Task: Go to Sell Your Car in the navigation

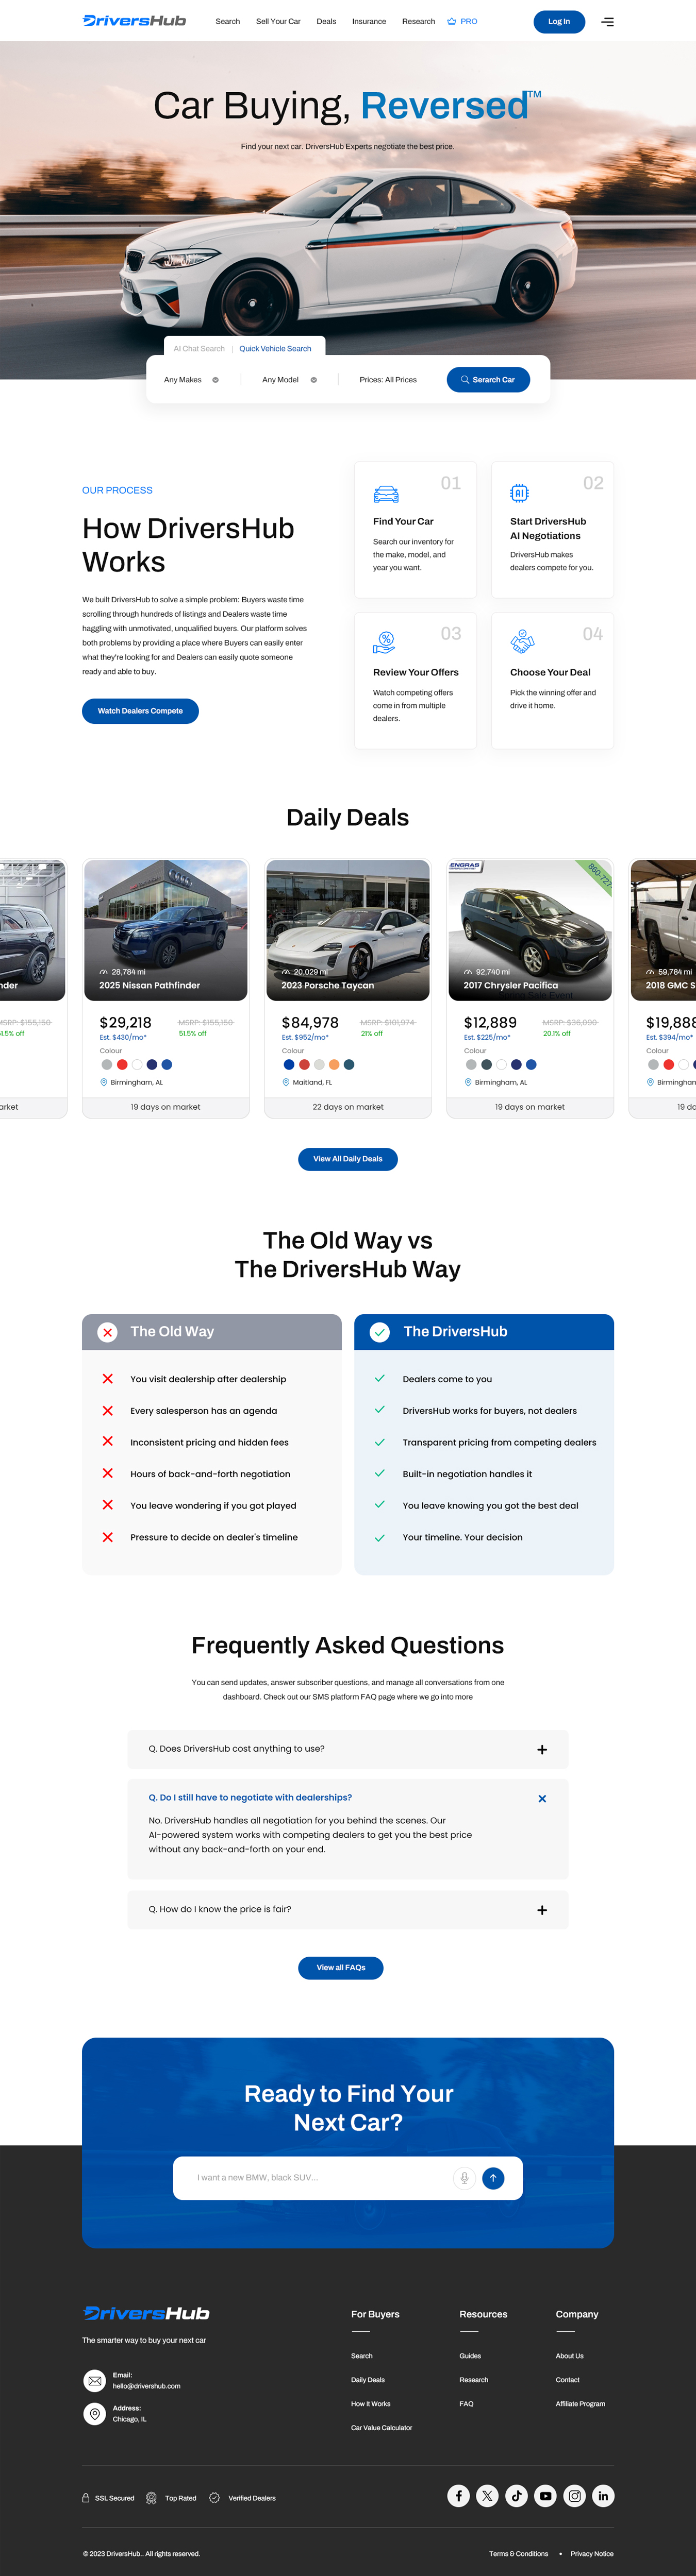Action: coord(278,21)
